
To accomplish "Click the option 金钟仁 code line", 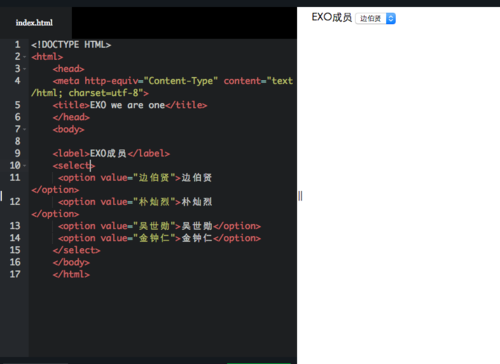I will pos(159,238).
